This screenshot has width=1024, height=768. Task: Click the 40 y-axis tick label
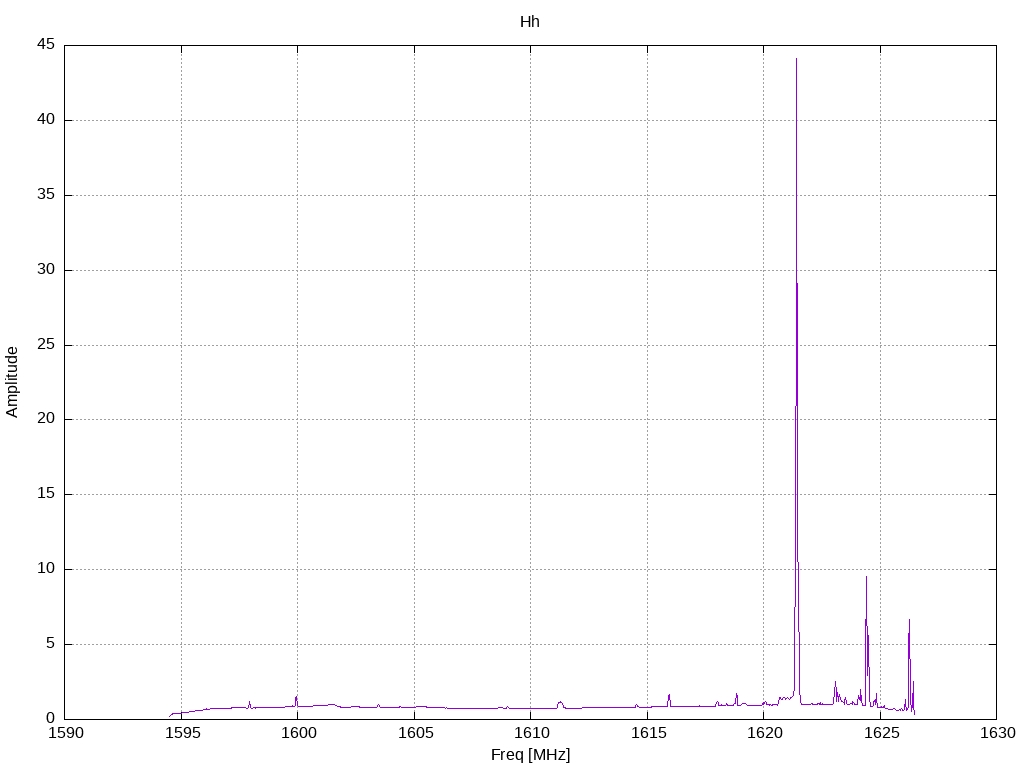[46, 120]
